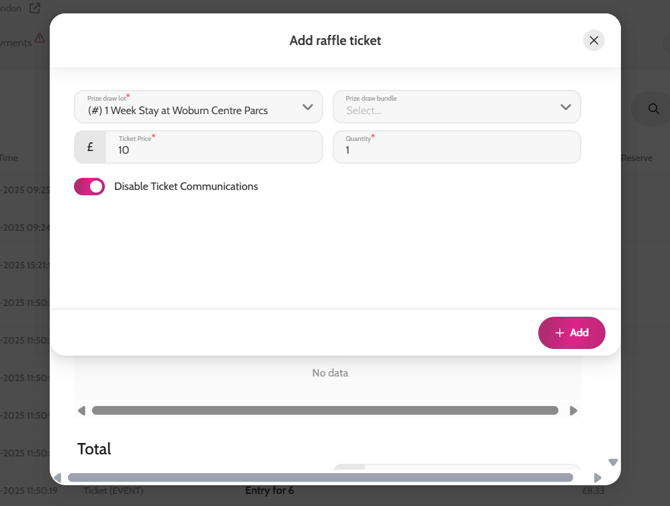Expand the Prize draw bundle chevron
This screenshot has height=506, width=670.
pos(565,107)
